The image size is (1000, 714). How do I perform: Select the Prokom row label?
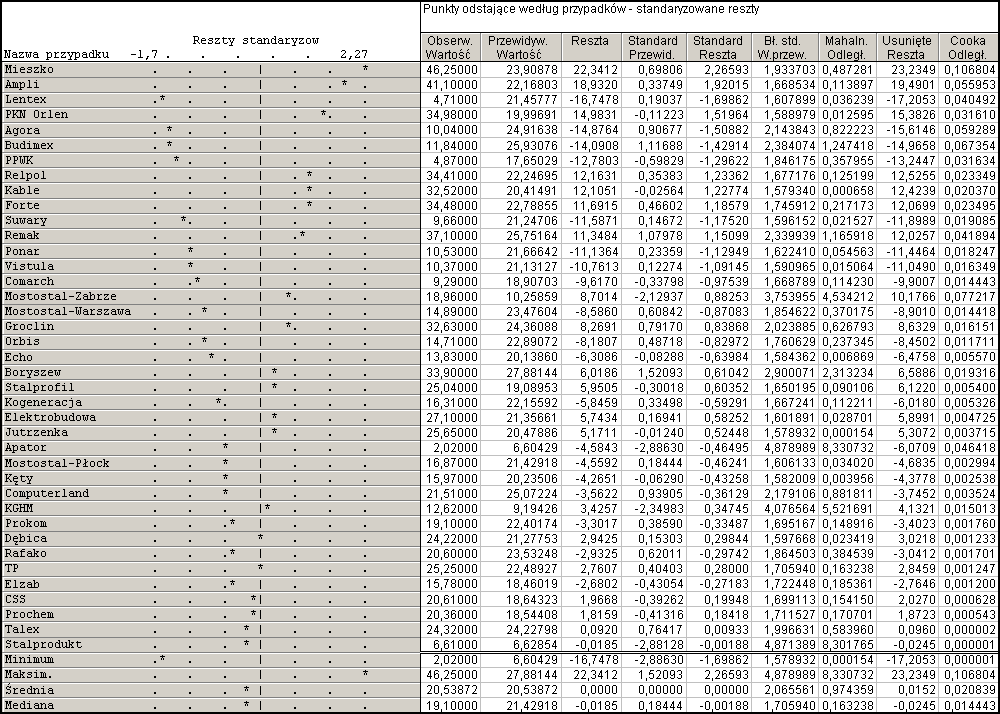tap(26, 523)
